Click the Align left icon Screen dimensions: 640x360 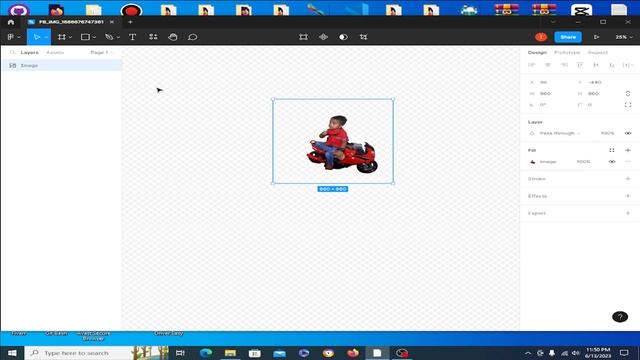531,65
